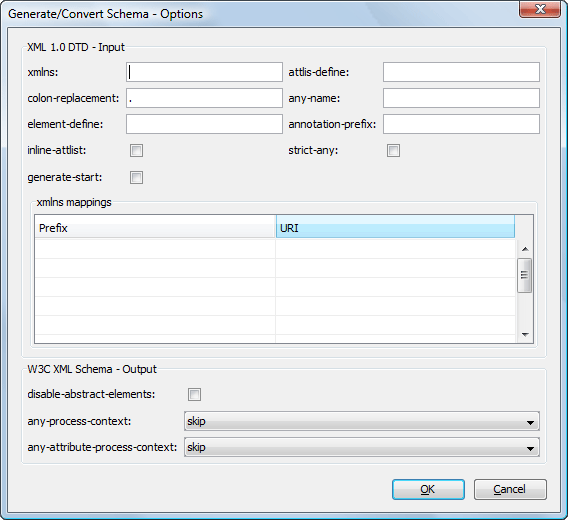Select the attlis-define text field
The width and height of the screenshot is (568, 520).
461,72
